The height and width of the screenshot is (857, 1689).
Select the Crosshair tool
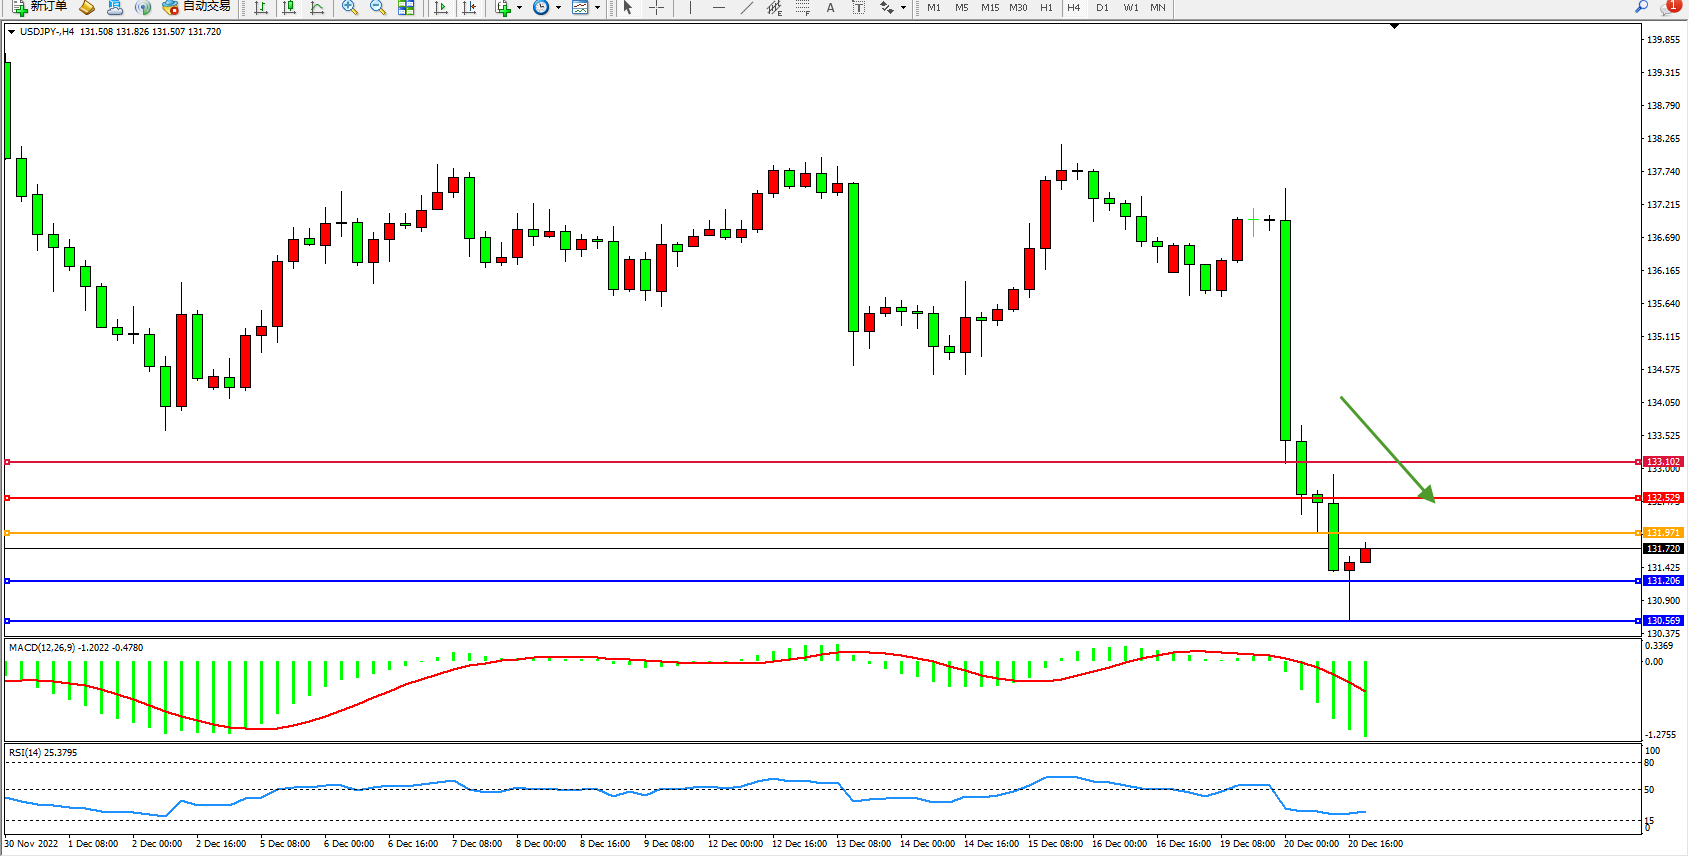[656, 7]
